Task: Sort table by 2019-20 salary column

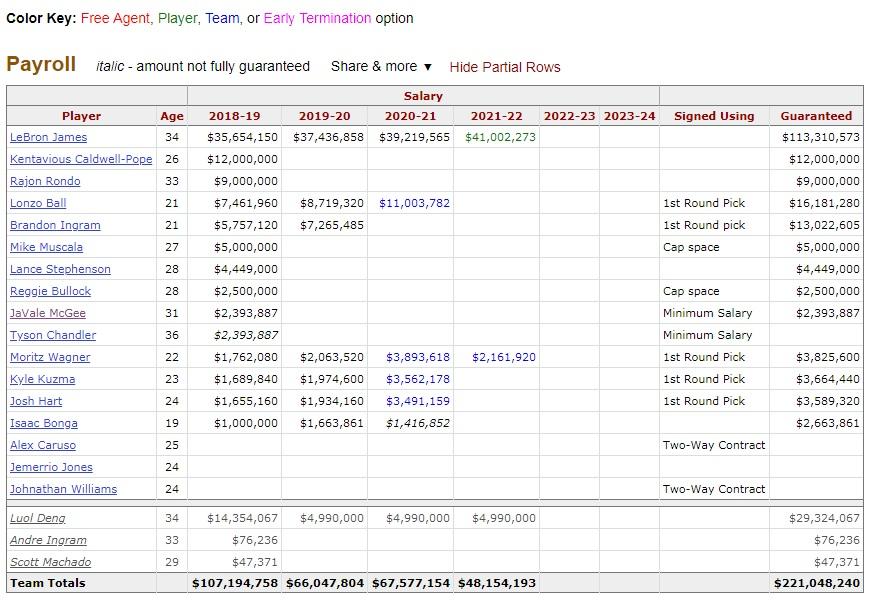Action: (x=324, y=116)
